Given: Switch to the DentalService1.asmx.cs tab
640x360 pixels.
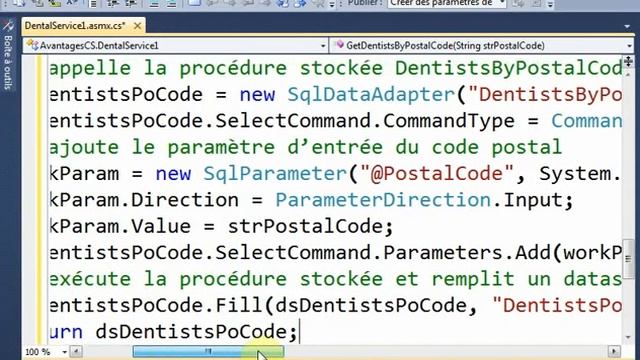Looking at the screenshot, I should tap(75, 26).
